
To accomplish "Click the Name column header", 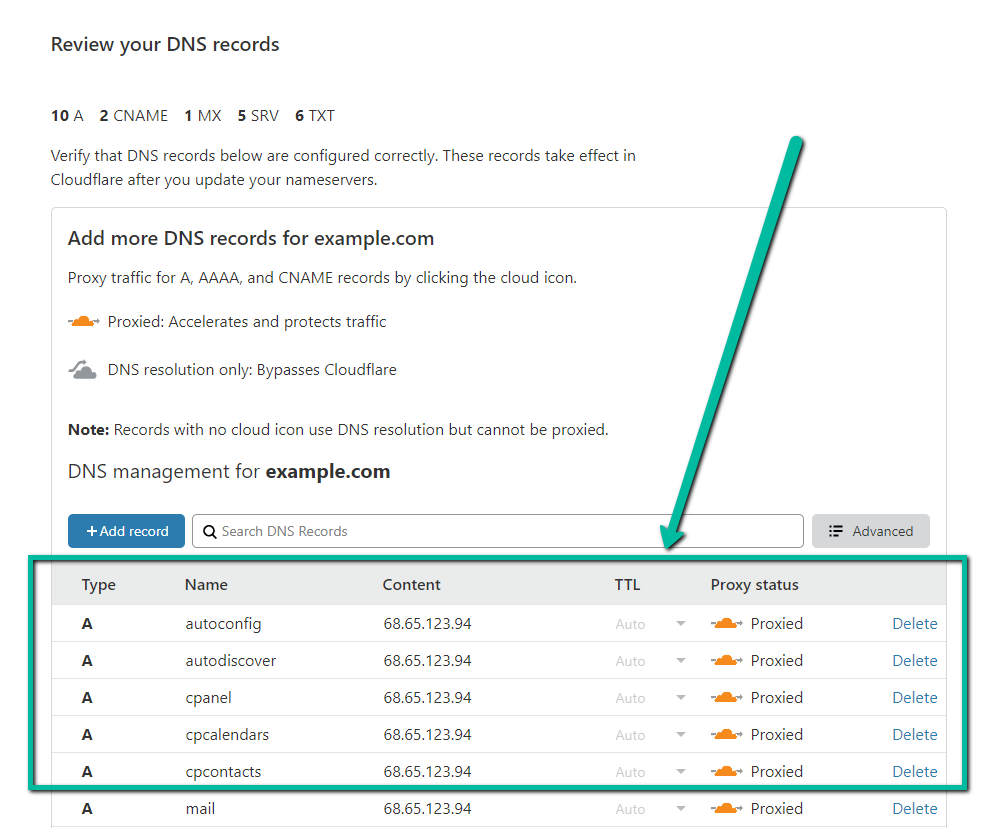I will (206, 584).
